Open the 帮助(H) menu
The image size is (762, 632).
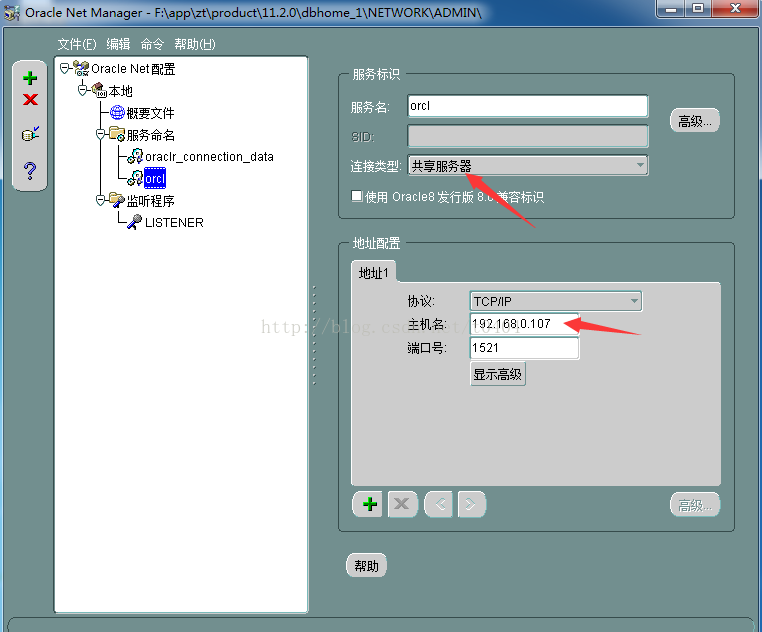pyautogui.click(x=194, y=44)
